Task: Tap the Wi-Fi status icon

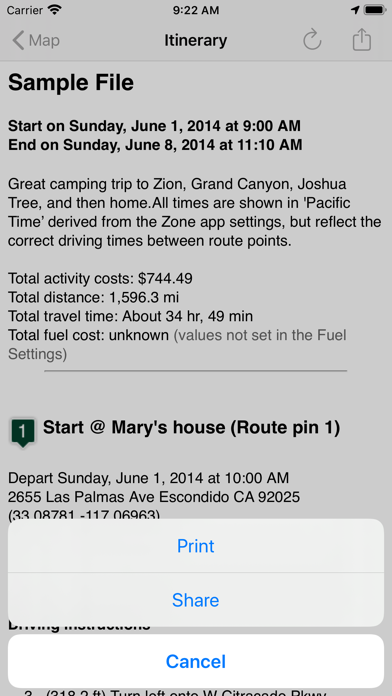Action: coord(55,10)
